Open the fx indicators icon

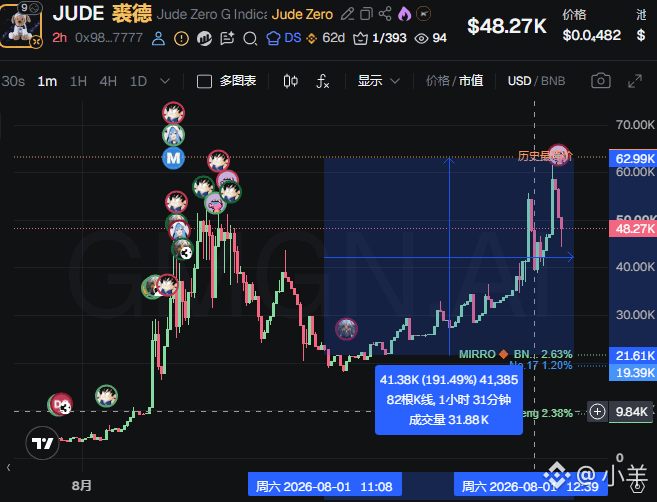tap(322, 81)
